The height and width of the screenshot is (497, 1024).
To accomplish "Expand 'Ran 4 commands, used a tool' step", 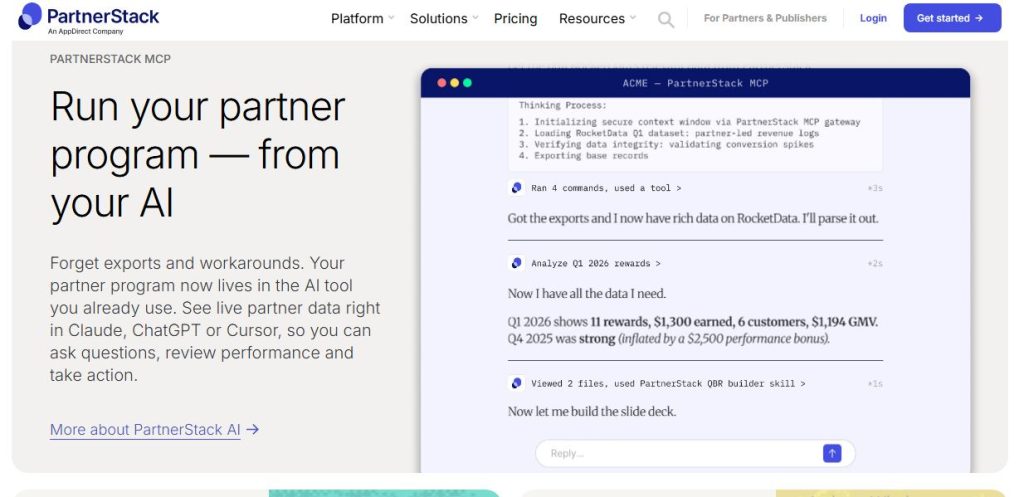I will (606, 188).
